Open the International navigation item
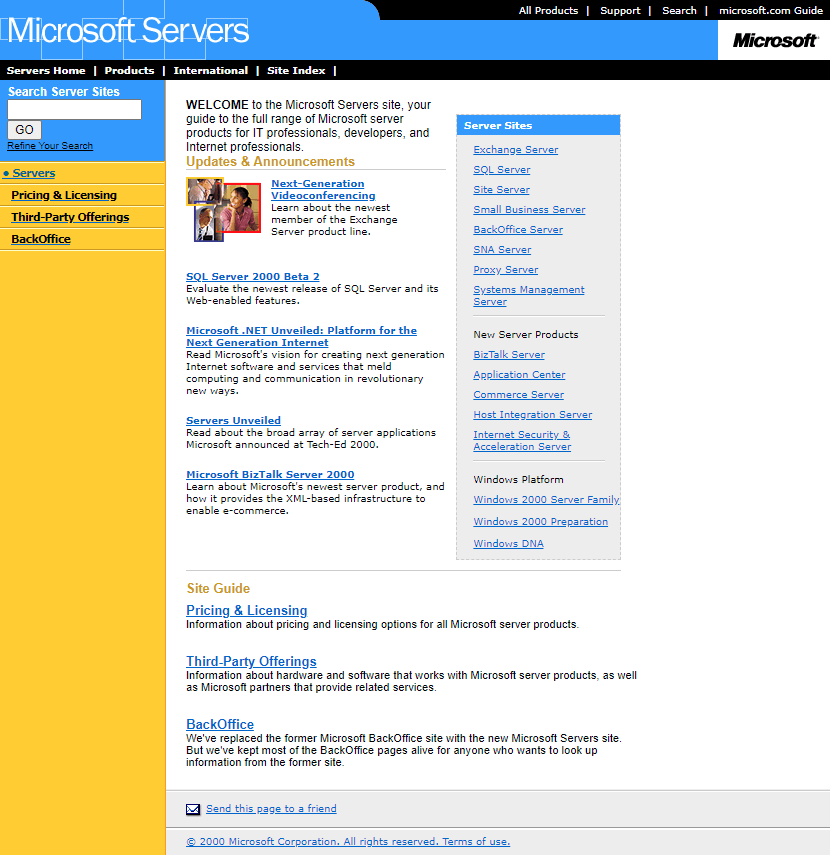The height and width of the screenshot is (855, 830). [x=210, y=70]
